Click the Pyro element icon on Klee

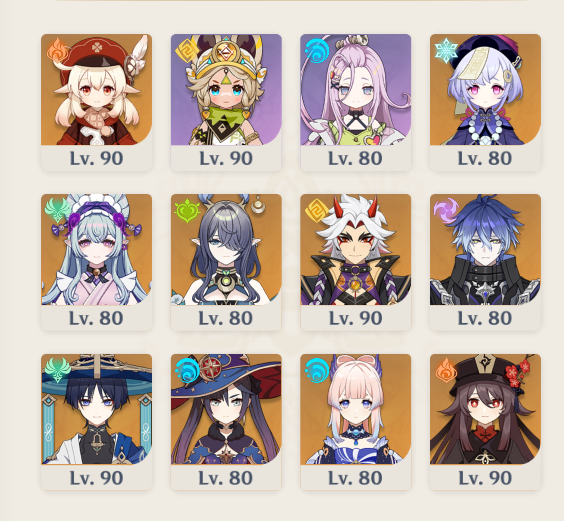point(58,51)
